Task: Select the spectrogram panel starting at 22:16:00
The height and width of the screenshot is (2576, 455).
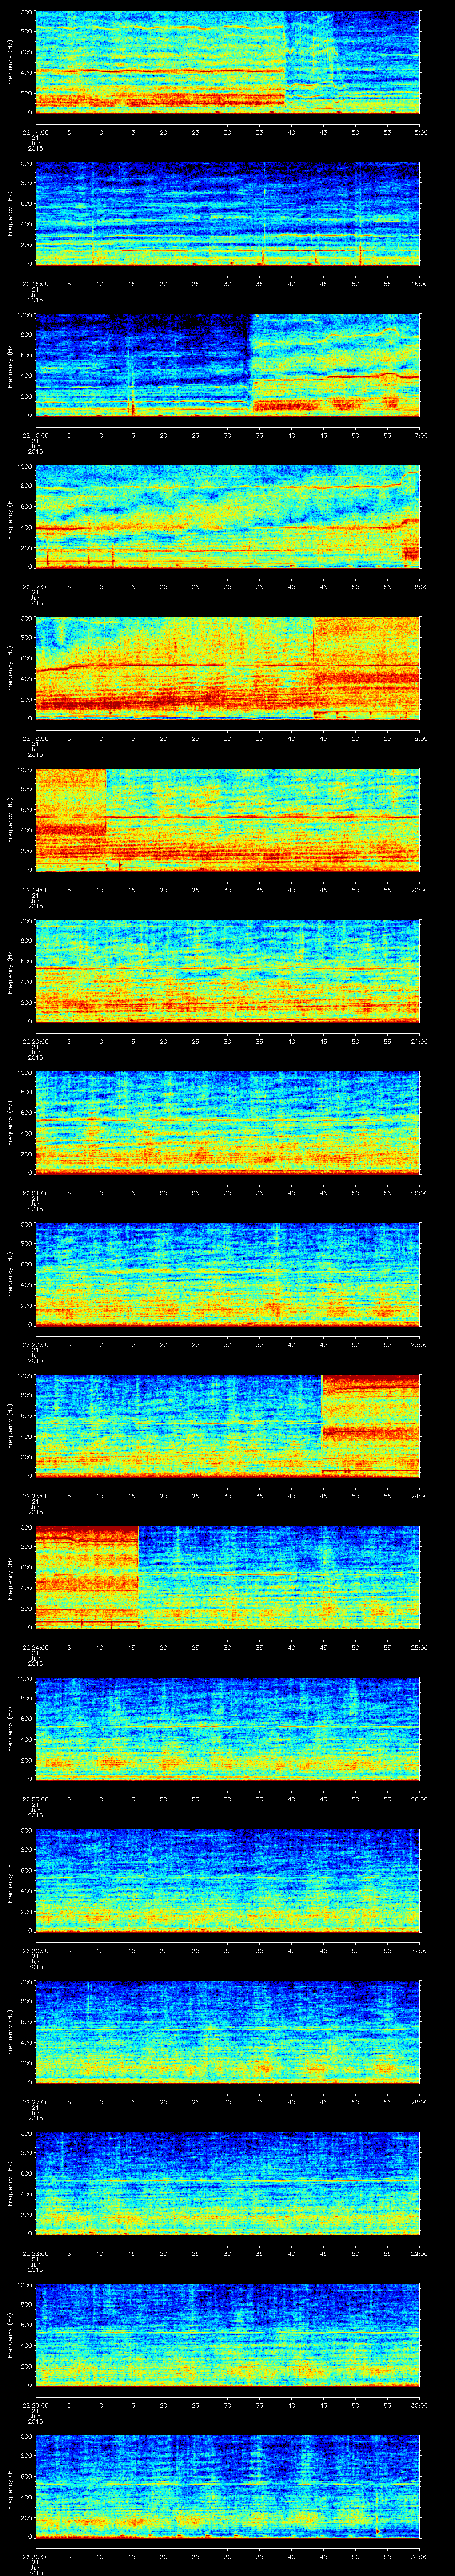Action: click(228, 365)
